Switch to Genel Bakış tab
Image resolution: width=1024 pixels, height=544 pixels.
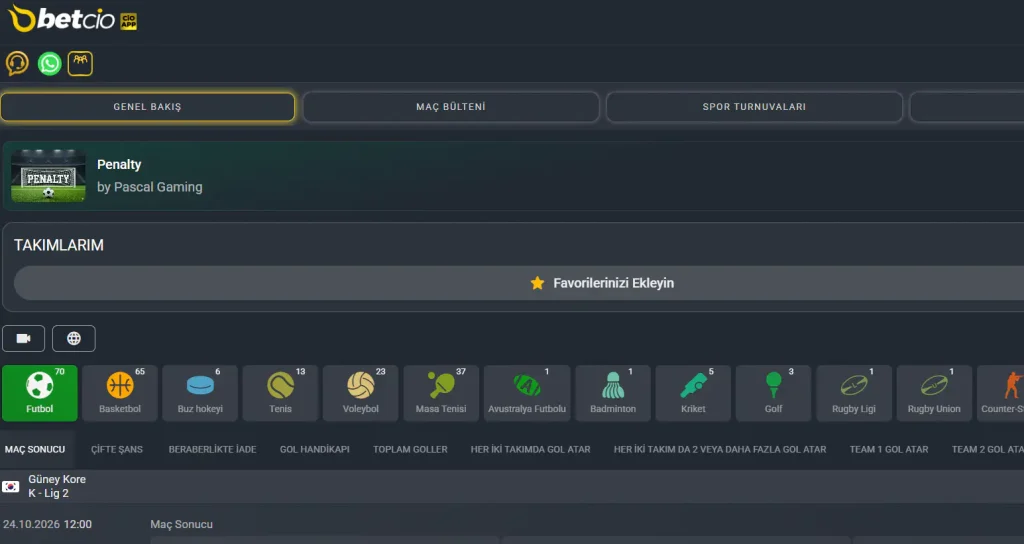click(x=148, y=106)
